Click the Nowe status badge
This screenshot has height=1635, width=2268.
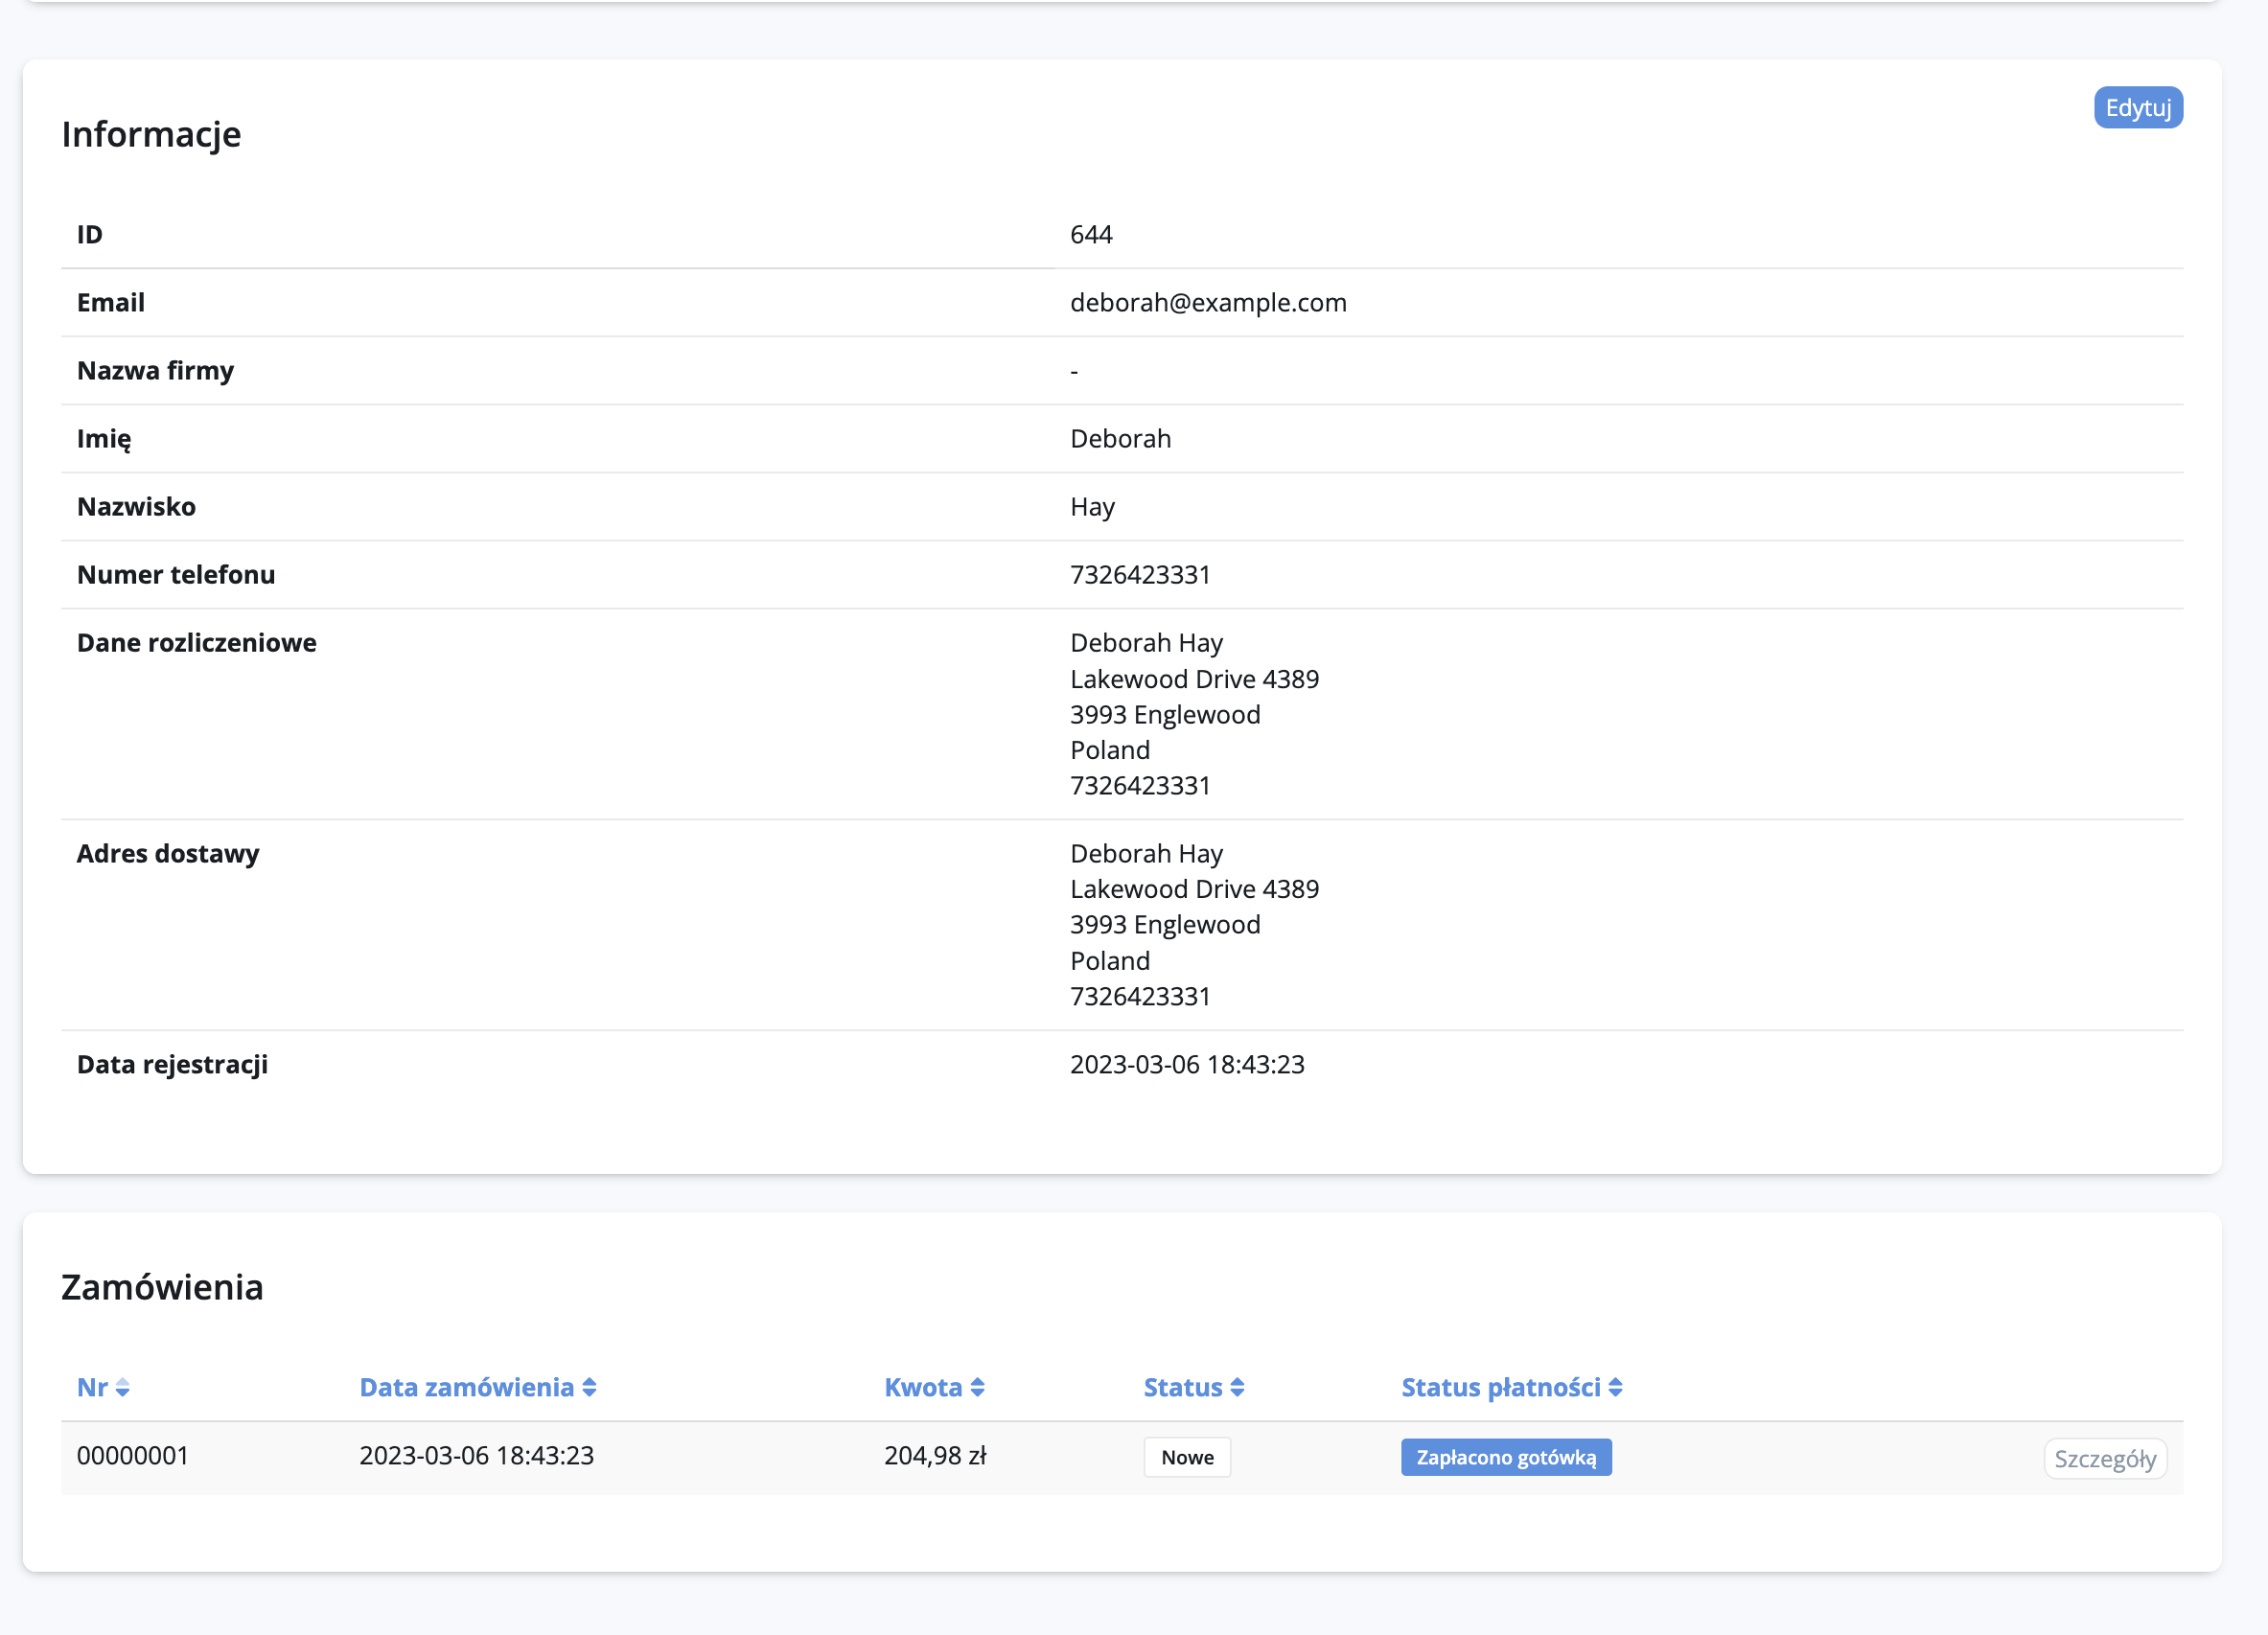click(x=1186, y=1457)
